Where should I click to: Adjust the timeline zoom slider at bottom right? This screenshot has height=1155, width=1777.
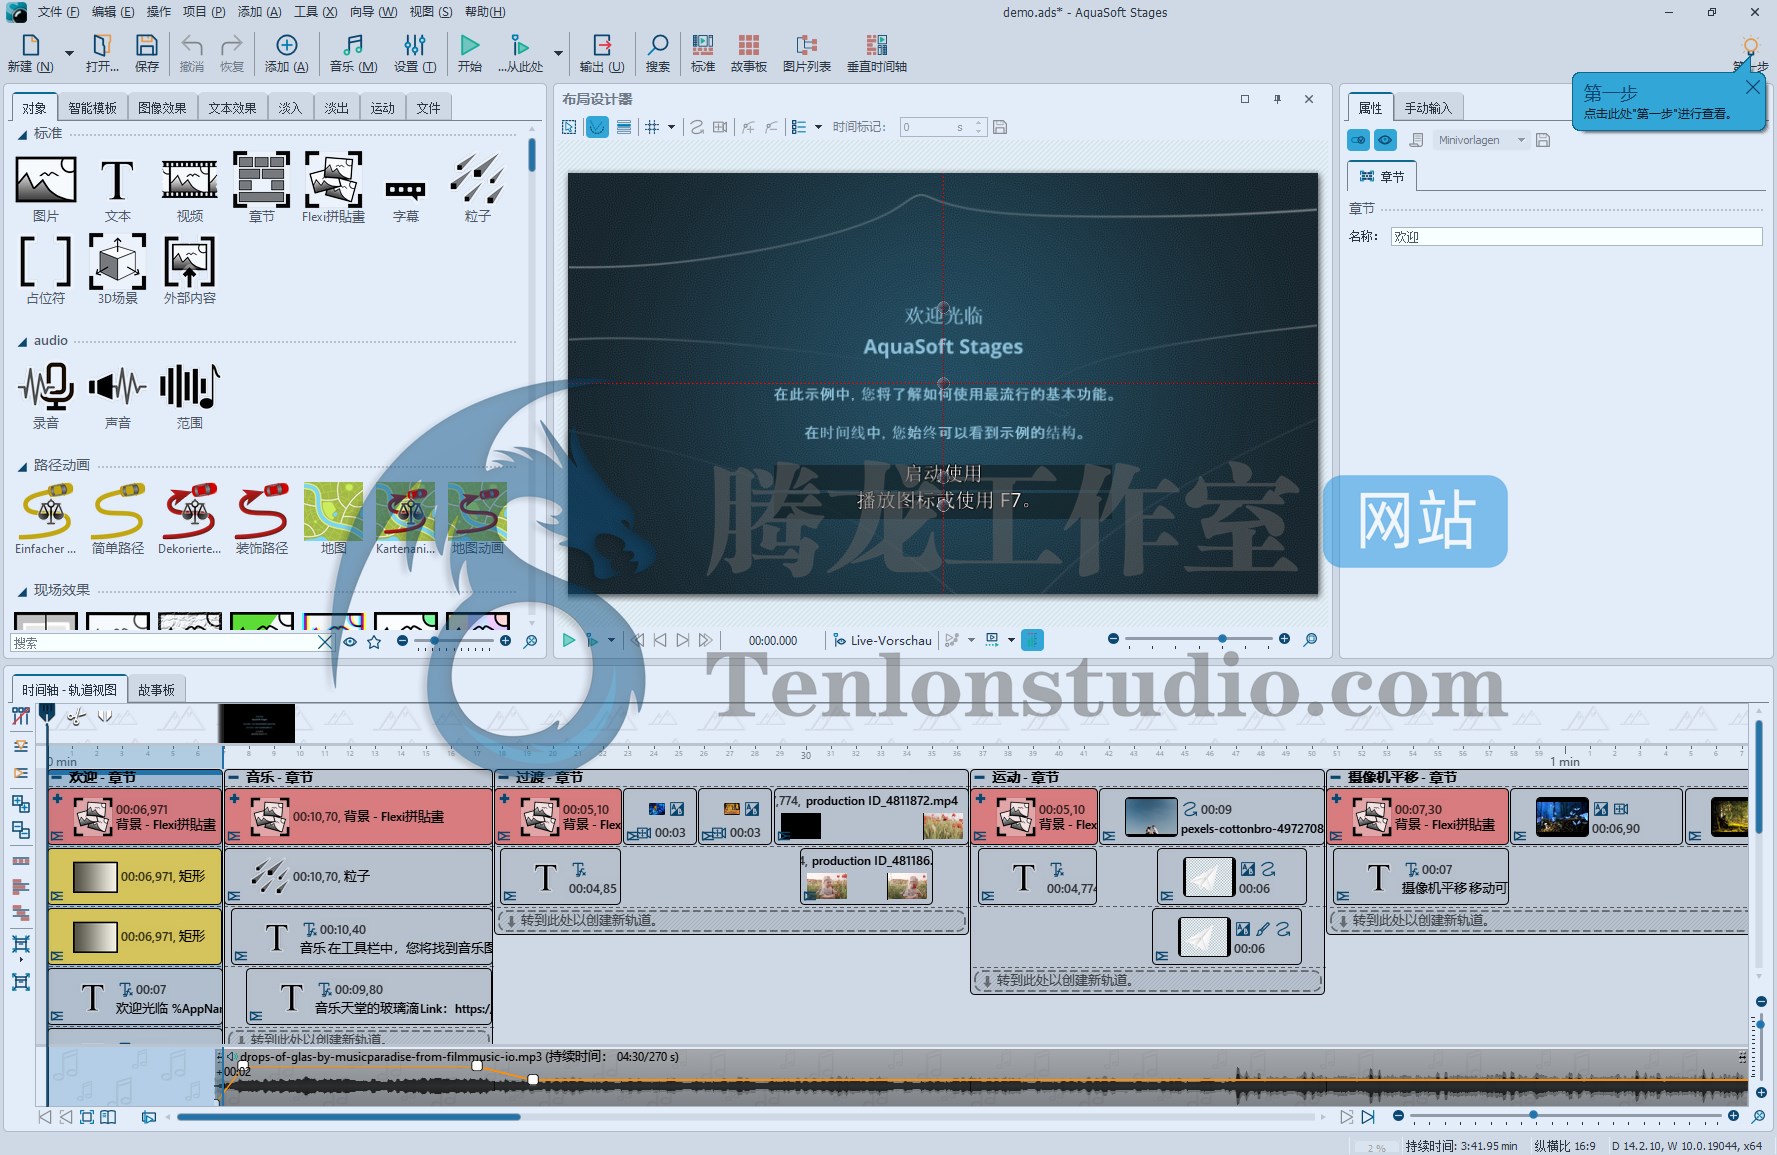1533,1115
